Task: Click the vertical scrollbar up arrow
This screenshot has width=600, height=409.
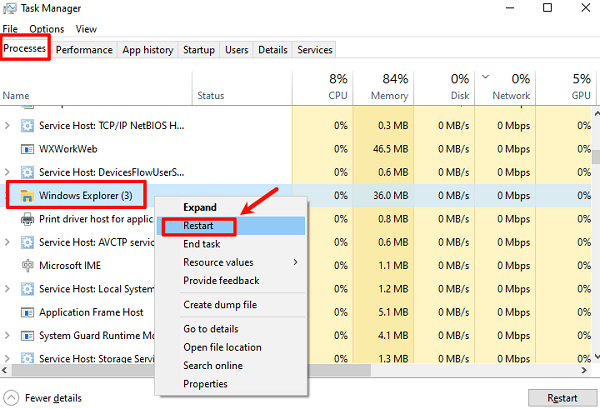Action: pyautogui.click(x=596, y=114)
